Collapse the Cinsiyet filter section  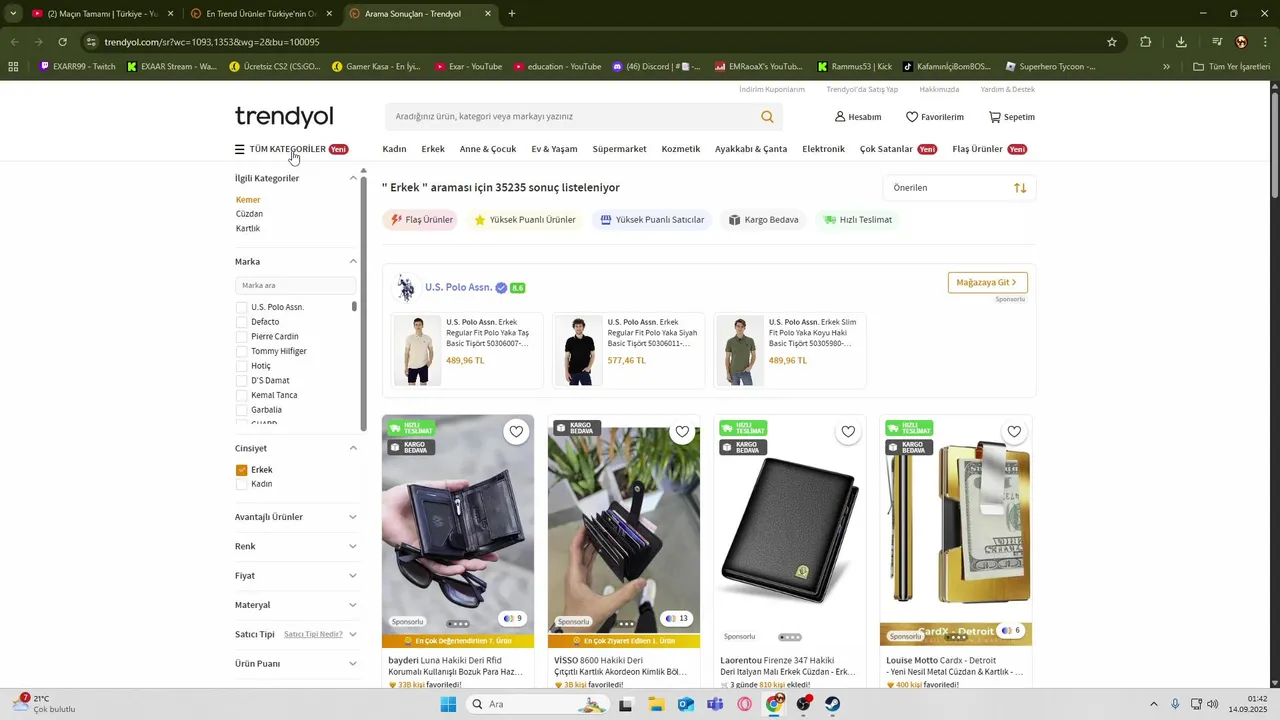tap(353, 448)
